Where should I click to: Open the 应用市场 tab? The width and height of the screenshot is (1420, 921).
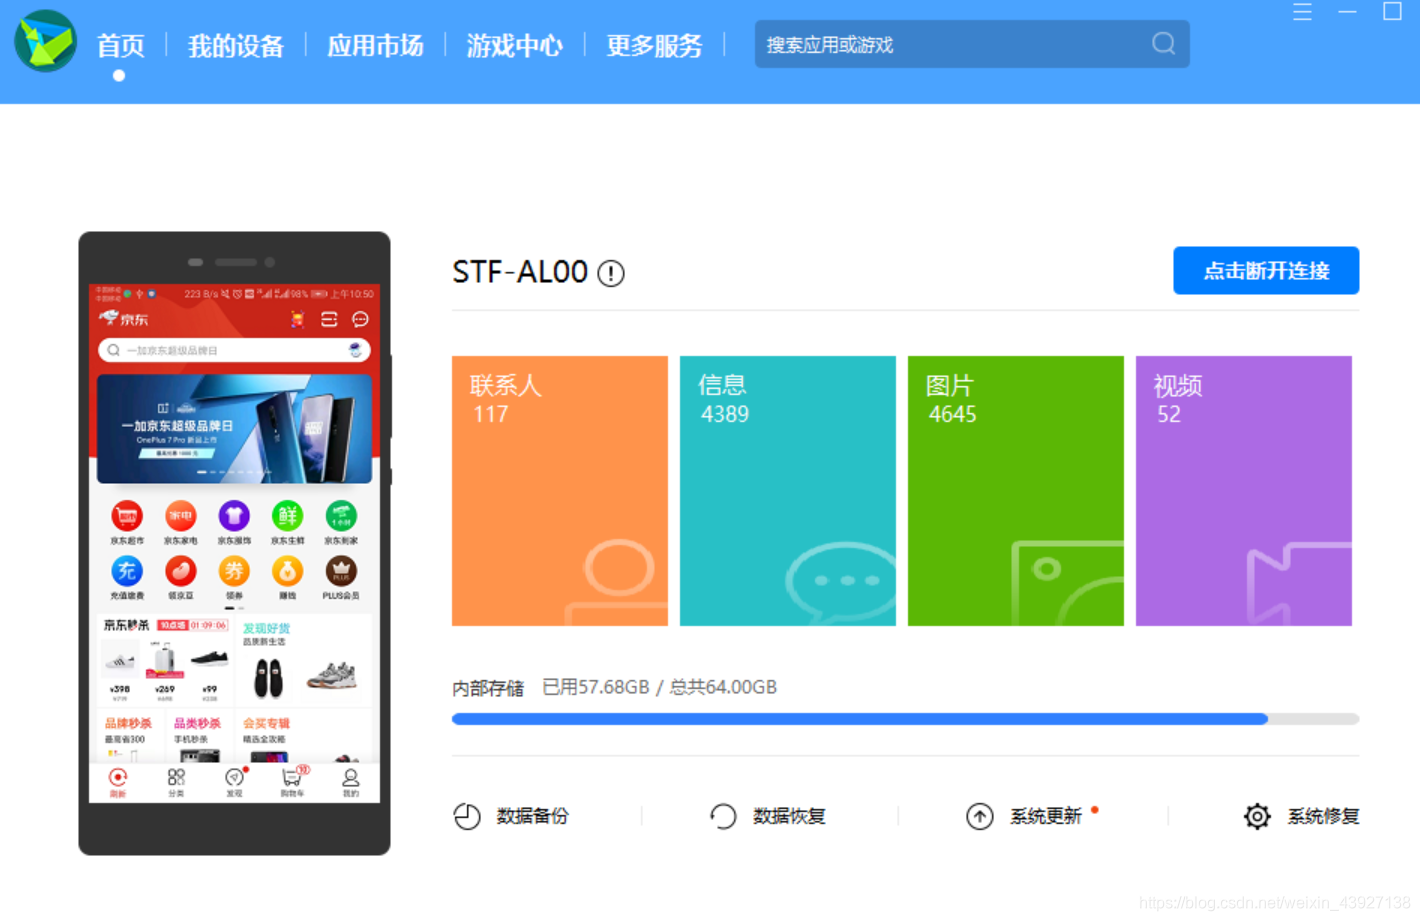pos(375,46)
